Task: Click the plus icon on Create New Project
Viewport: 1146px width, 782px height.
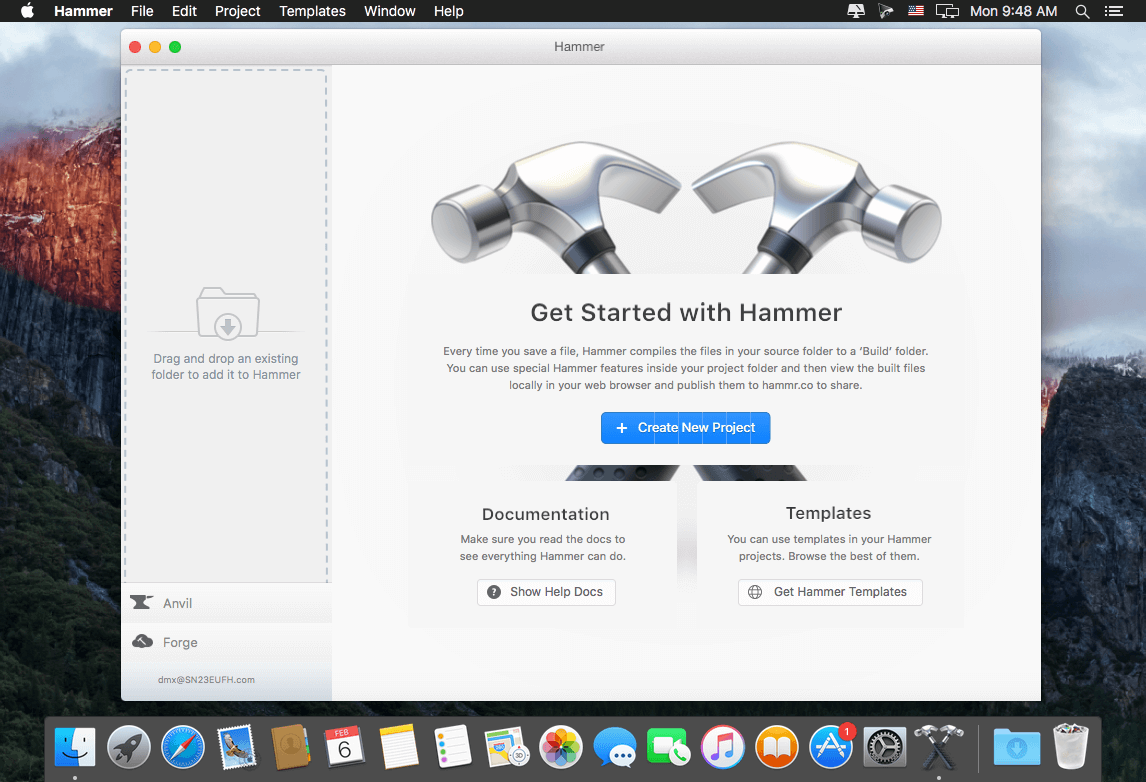Action: (x=621, y=428)
